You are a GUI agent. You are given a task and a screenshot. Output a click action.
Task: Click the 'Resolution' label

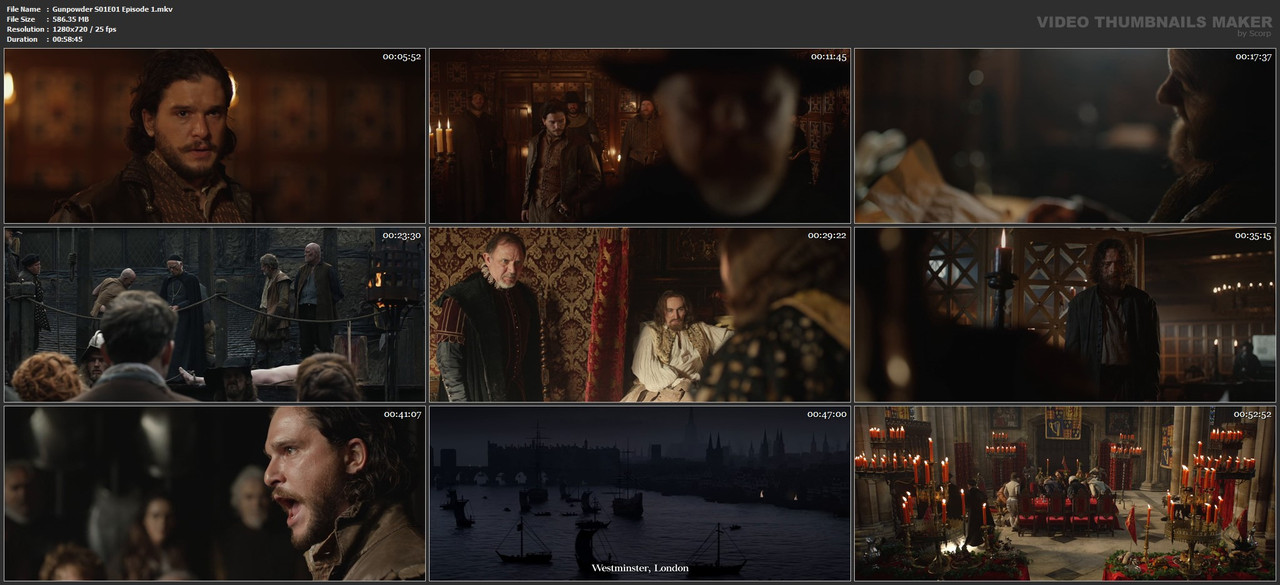(25, 29)
